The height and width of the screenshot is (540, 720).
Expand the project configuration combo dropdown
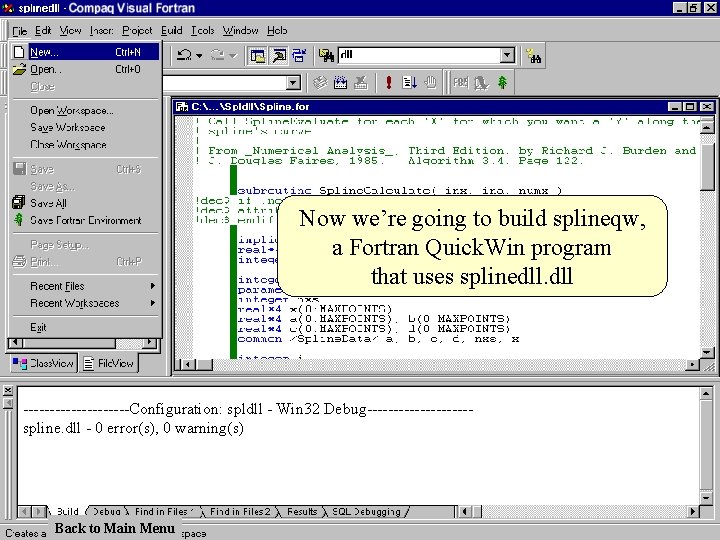coord(292,83)
